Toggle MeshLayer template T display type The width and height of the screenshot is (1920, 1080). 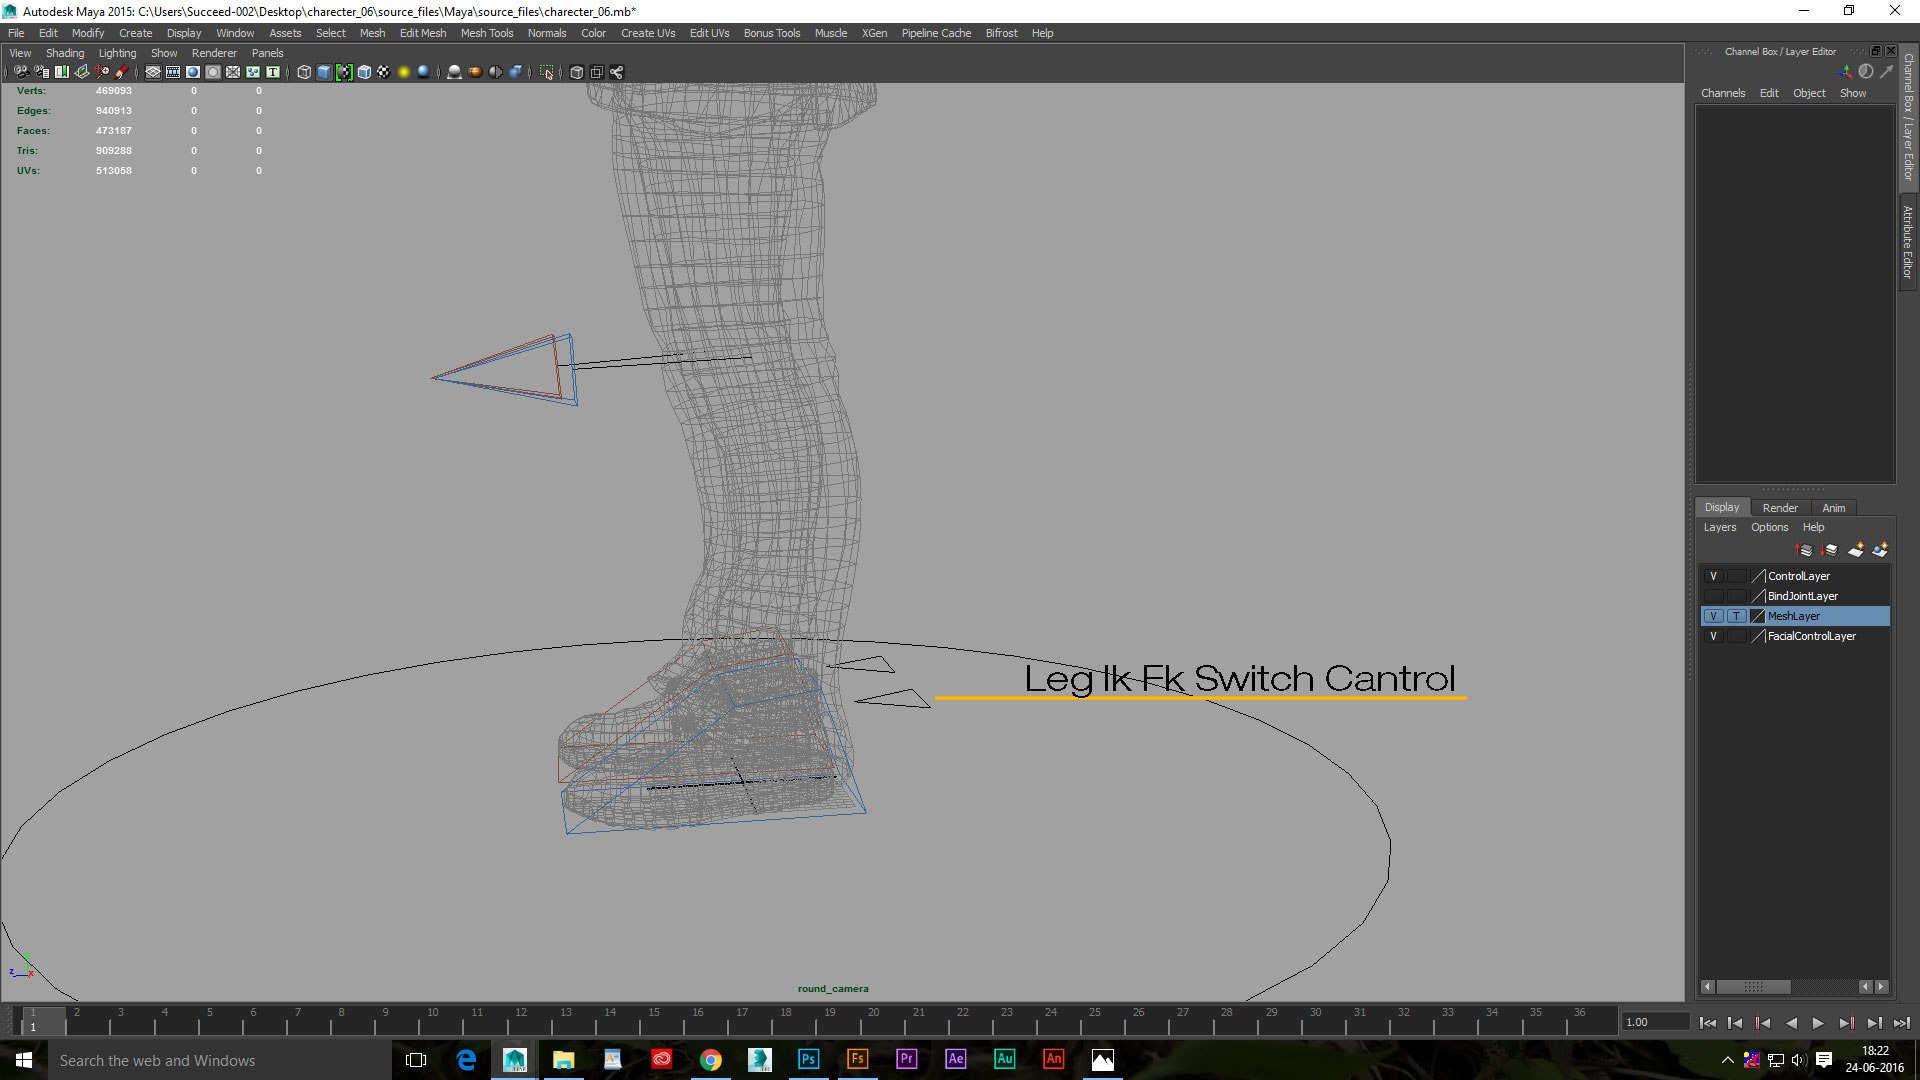pos(1737,616)
